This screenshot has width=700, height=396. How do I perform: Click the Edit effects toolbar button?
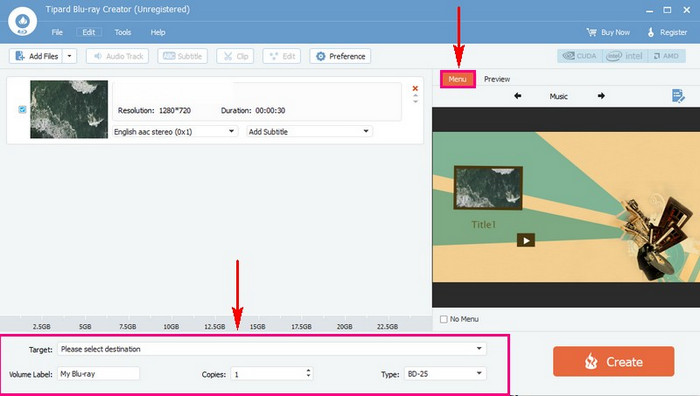[282, 56]
